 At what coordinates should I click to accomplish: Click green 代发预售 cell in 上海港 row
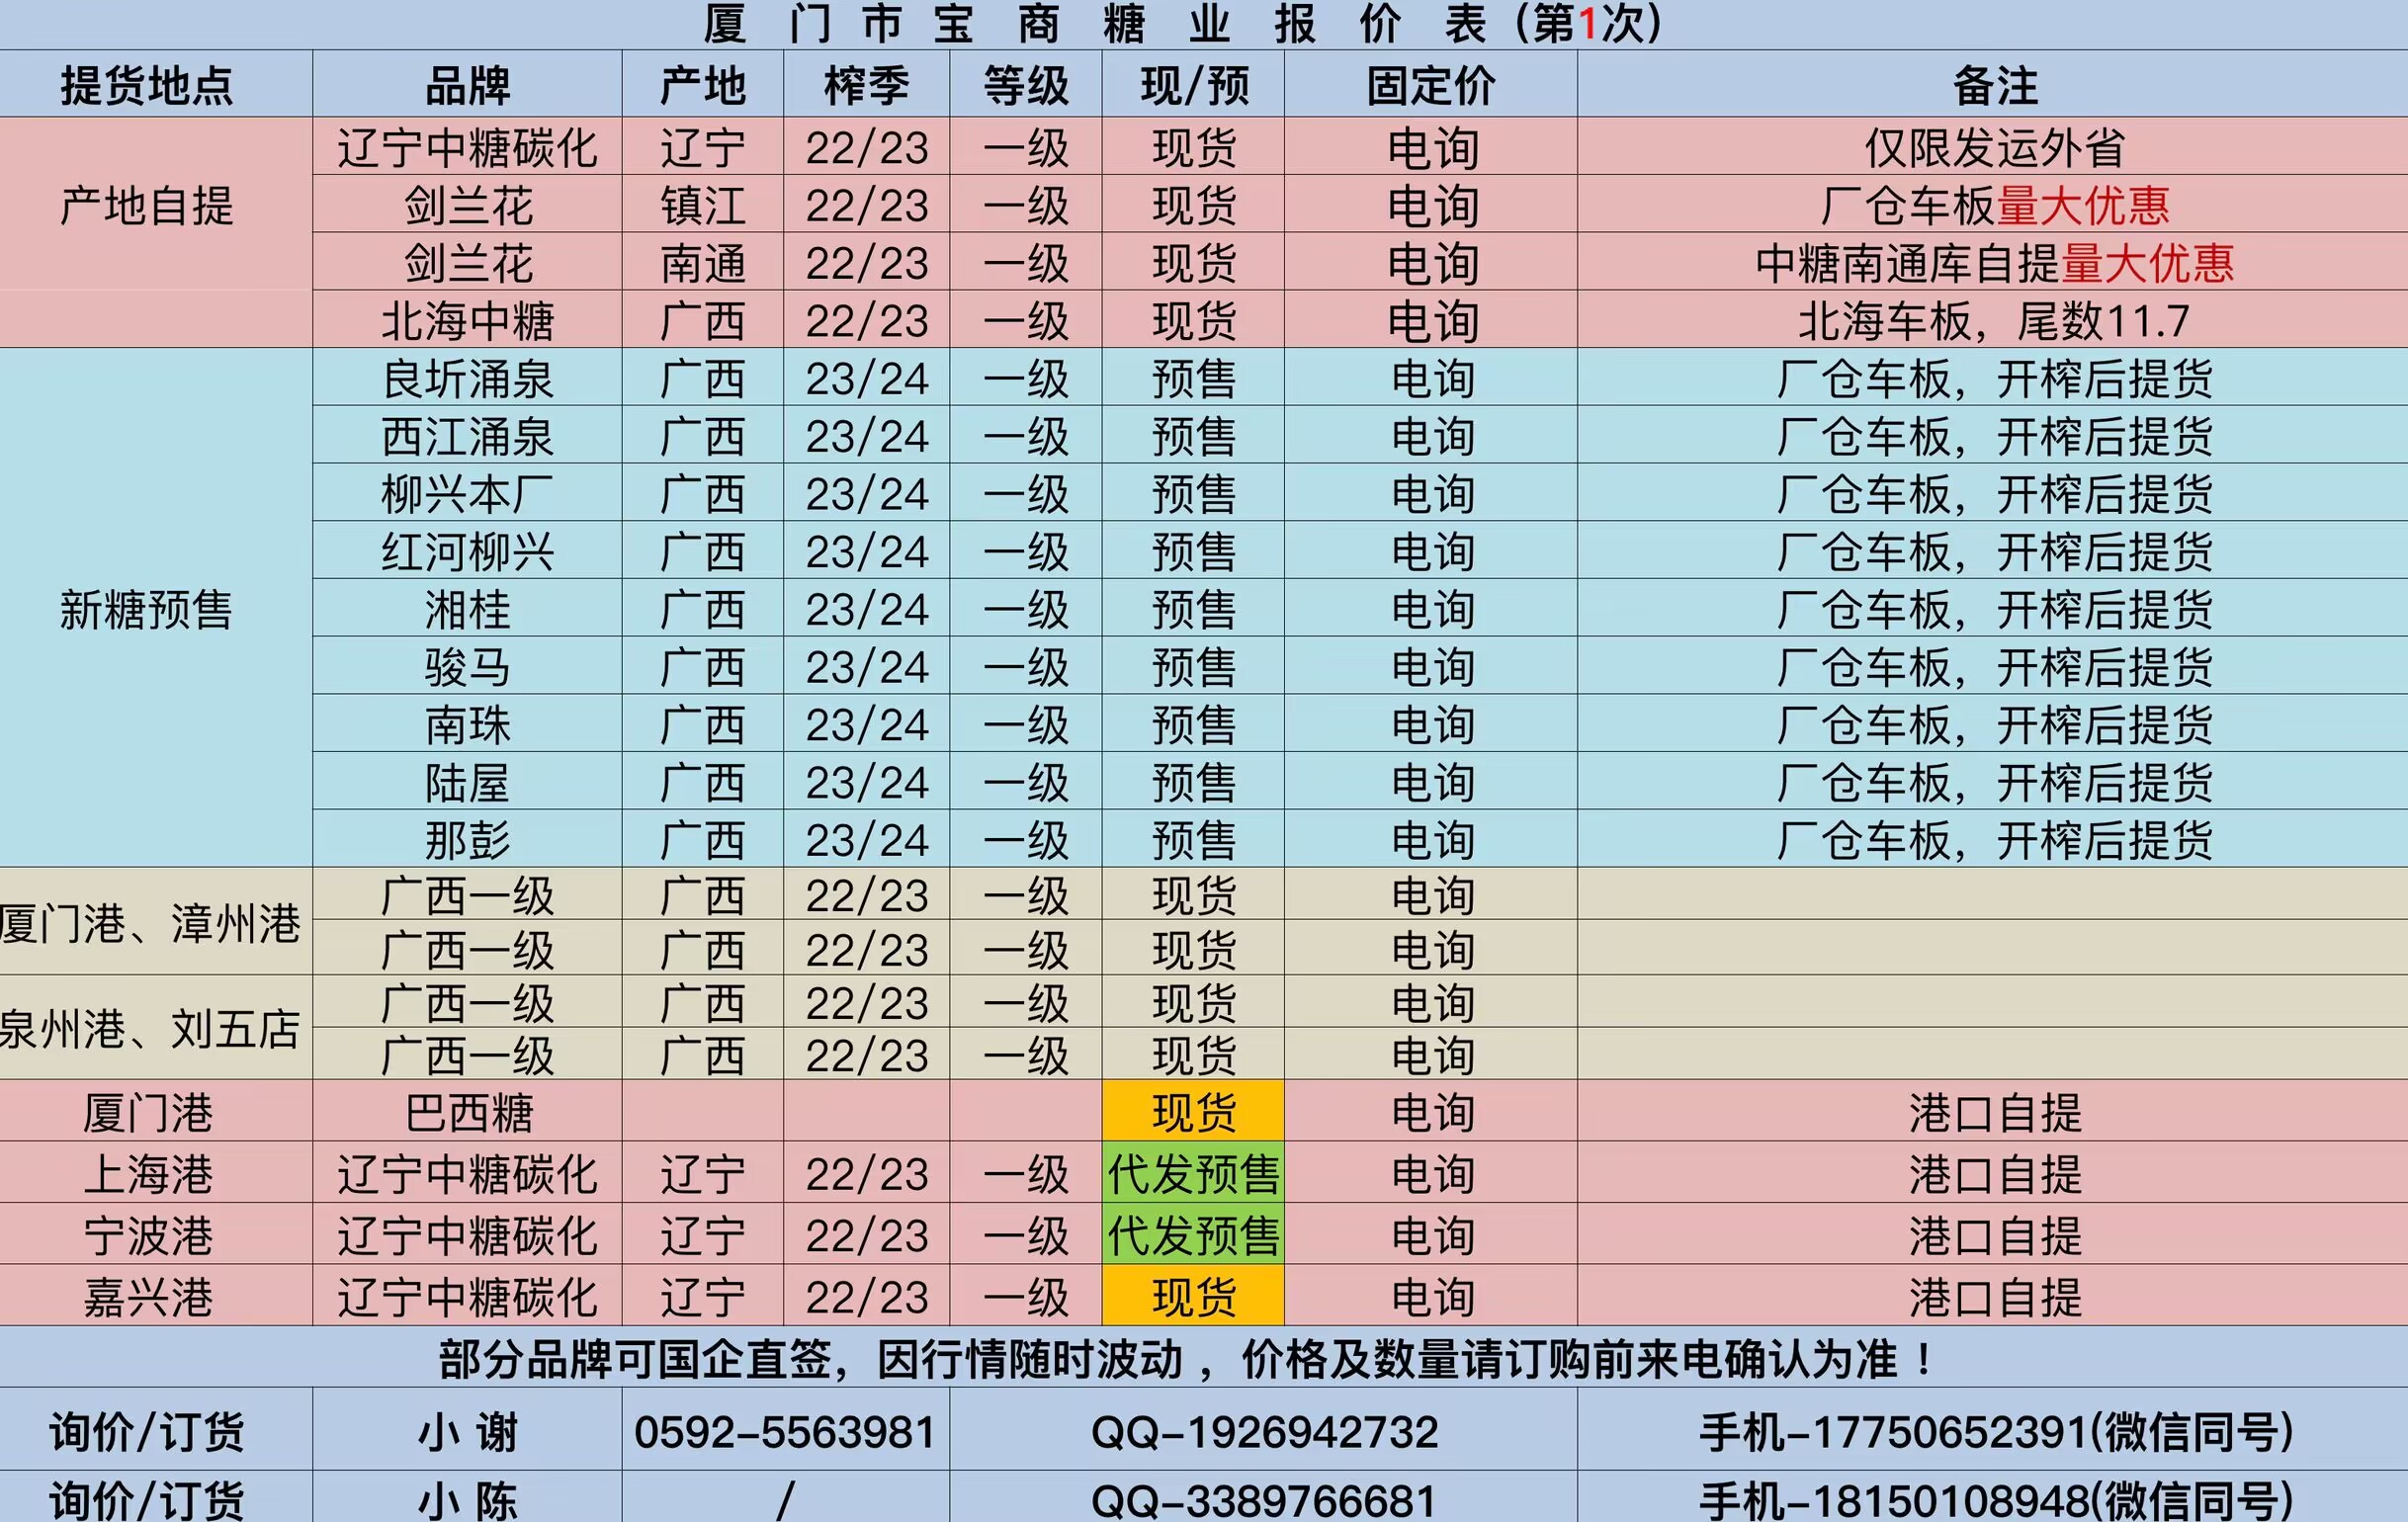(x=1193, y=1173)
